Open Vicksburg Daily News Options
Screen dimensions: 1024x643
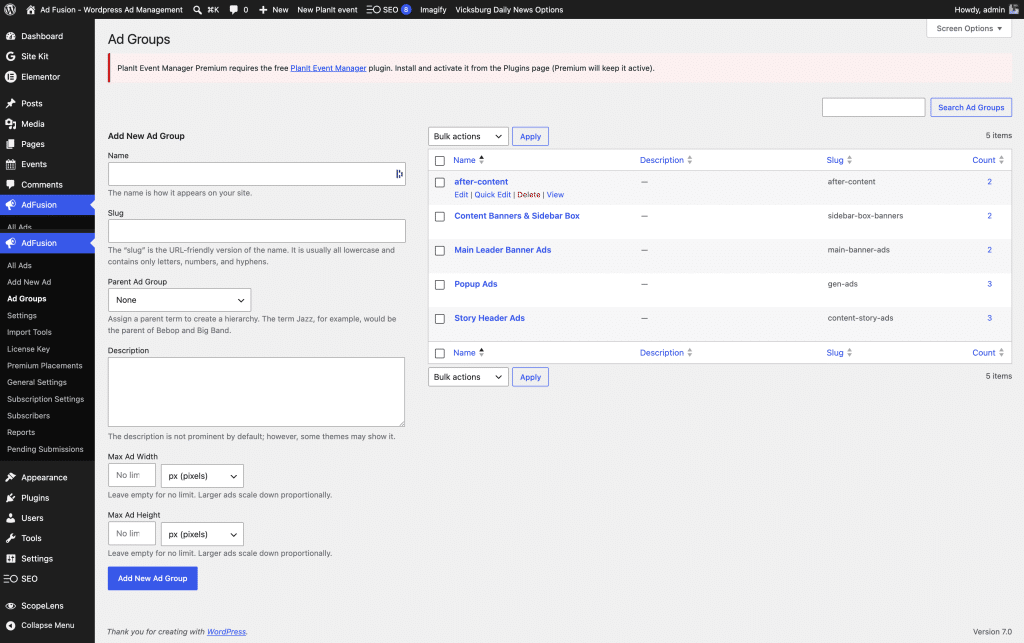click(x=509, y=10)
